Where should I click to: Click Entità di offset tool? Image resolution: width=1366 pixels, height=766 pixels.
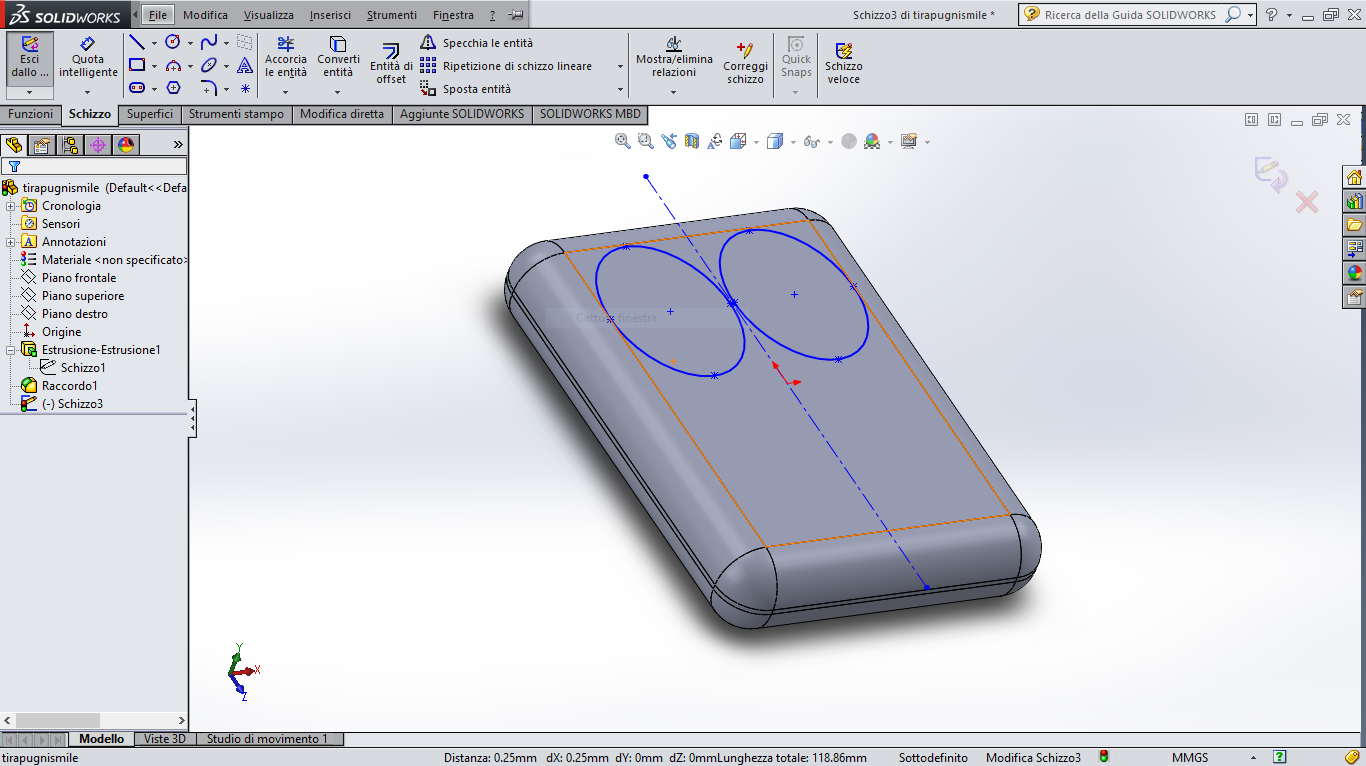391,63
